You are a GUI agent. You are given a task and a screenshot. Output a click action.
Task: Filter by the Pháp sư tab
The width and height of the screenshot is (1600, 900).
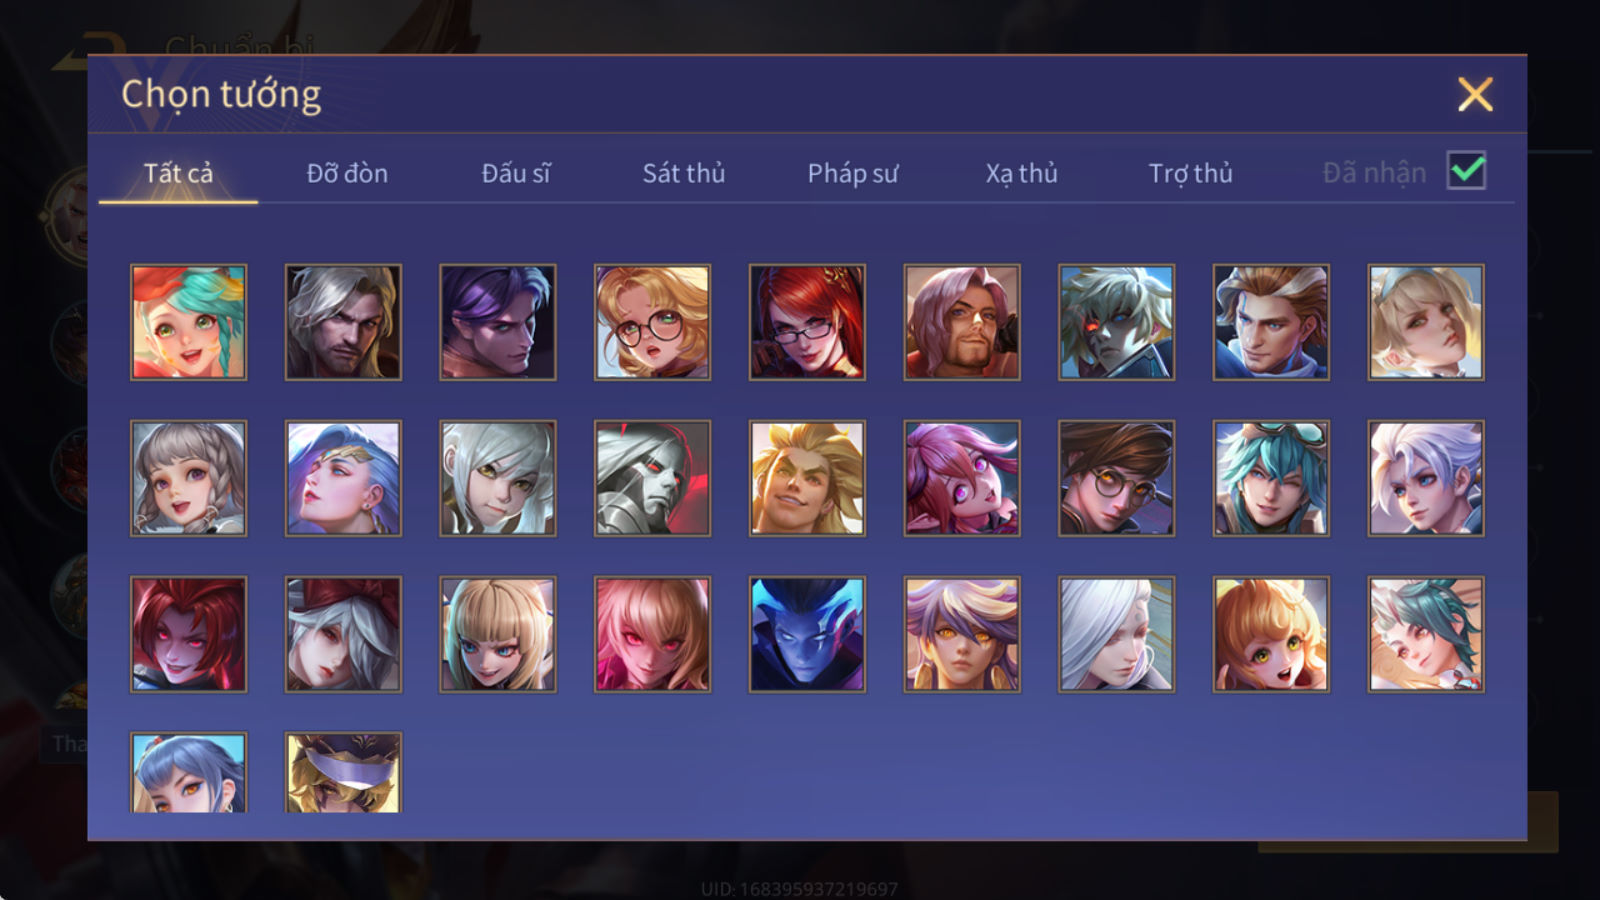pos(852,173)
